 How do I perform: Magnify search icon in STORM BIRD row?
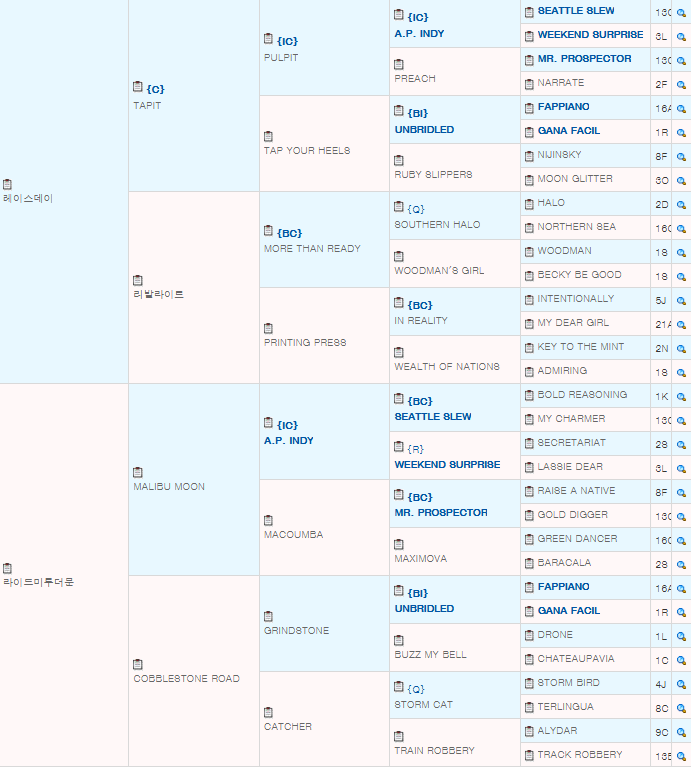681,684
